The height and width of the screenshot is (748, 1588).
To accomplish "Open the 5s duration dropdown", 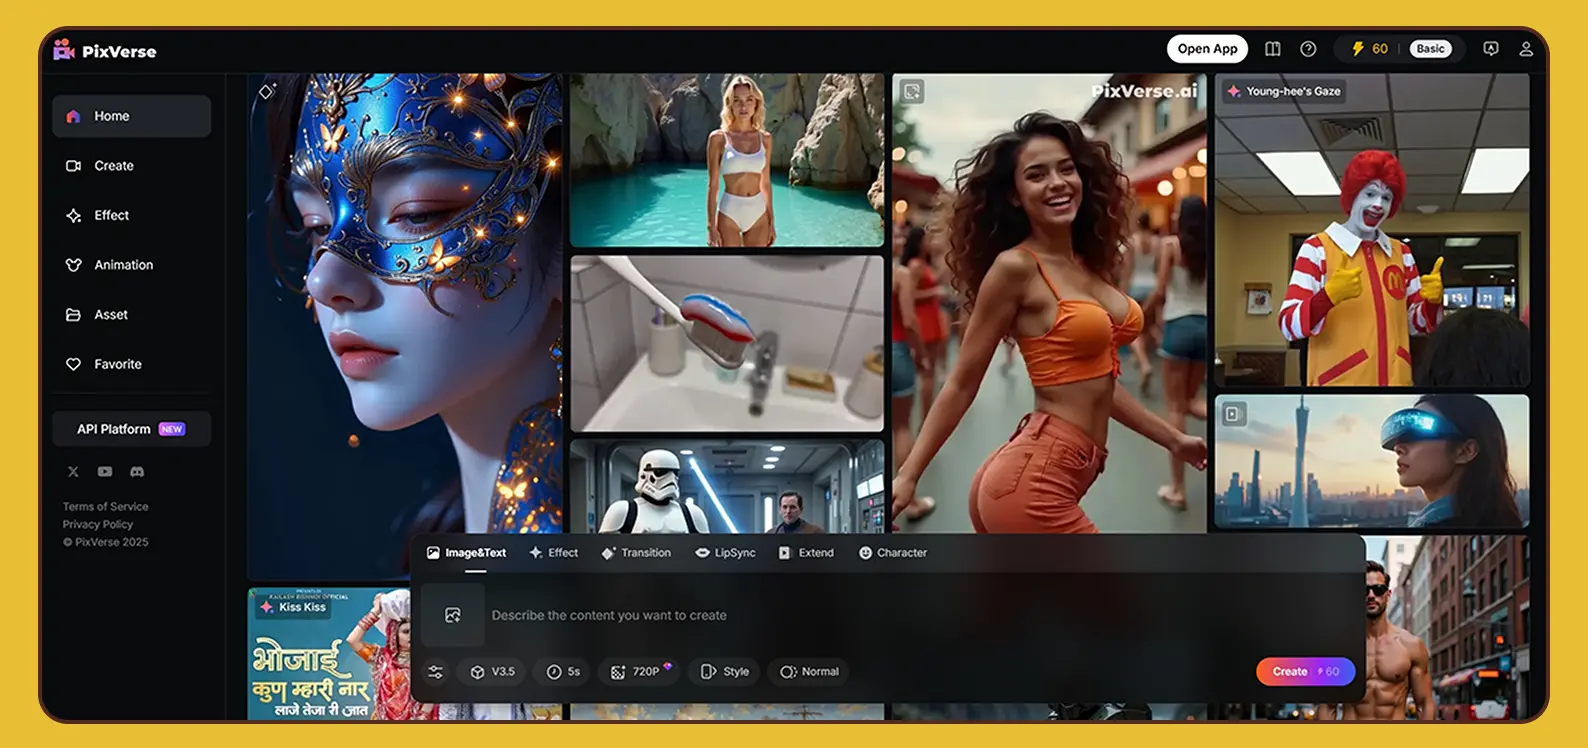I will [x=563, y=672].
